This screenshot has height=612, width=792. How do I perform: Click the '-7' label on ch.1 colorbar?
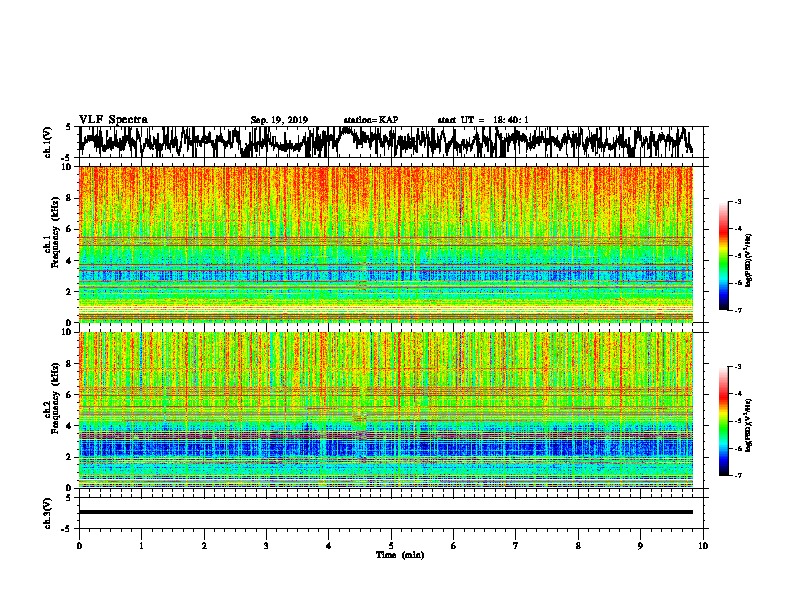pos(737,311)
